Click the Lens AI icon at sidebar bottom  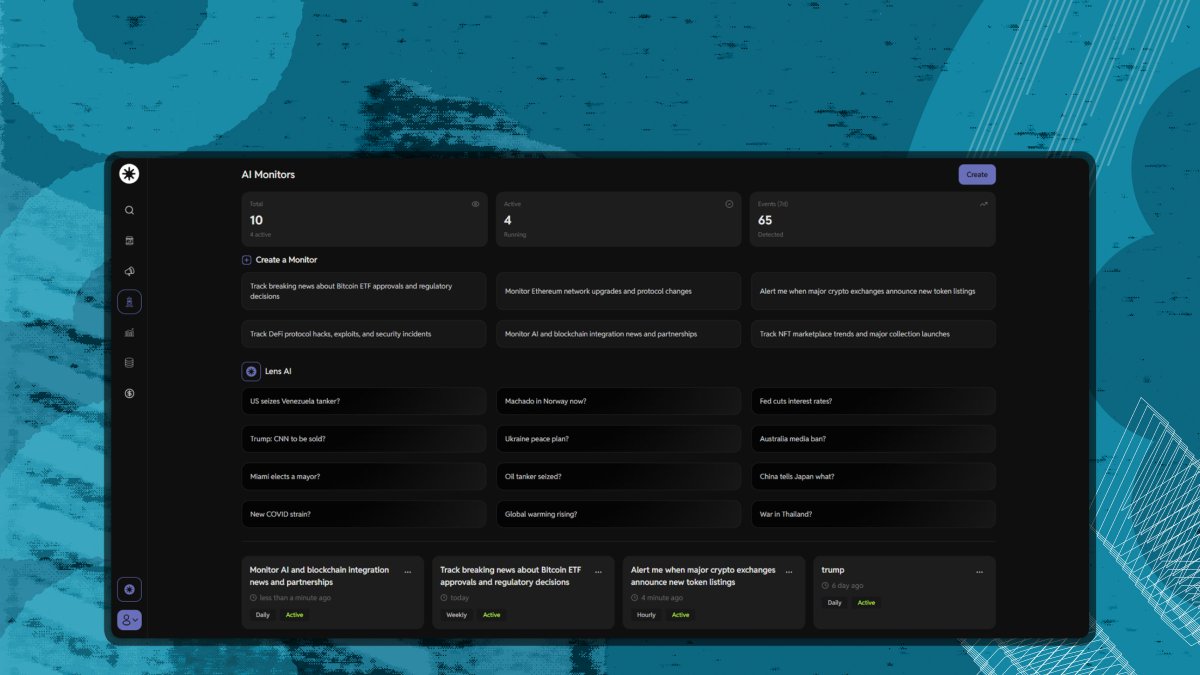[129, 590]
